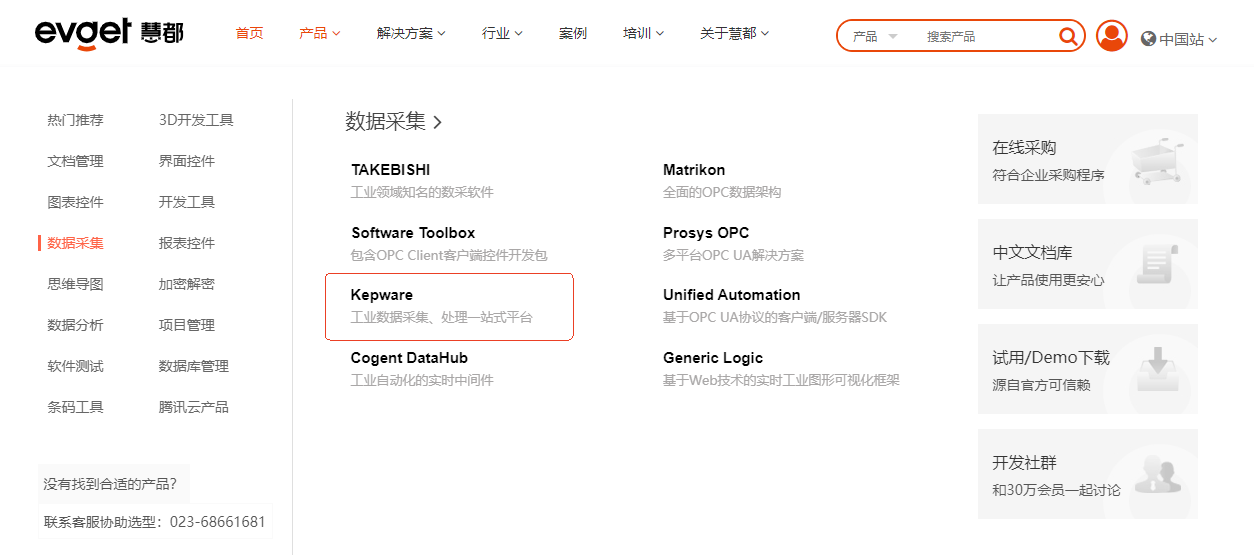Select the 3D开发工具 category
1254x558 pixels.
[x=196, y=120]
